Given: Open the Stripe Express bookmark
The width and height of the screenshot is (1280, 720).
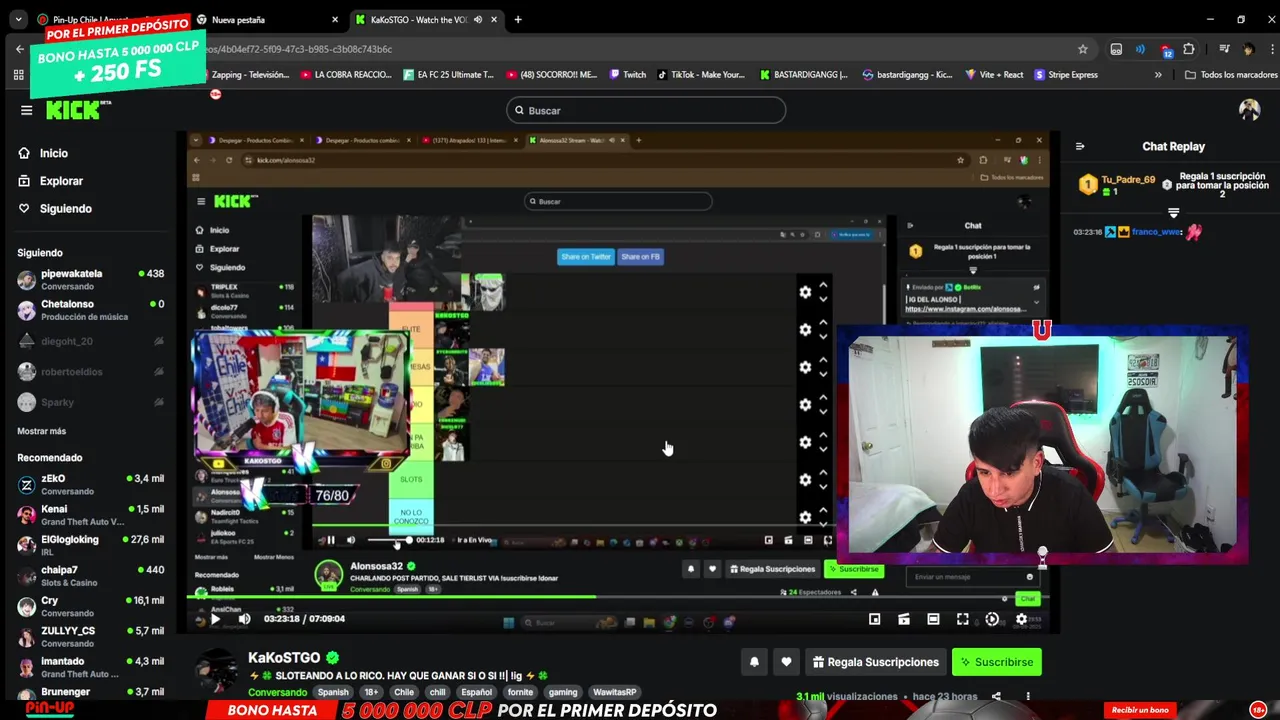Looking at the screenshot, I should coord(1066,75).
